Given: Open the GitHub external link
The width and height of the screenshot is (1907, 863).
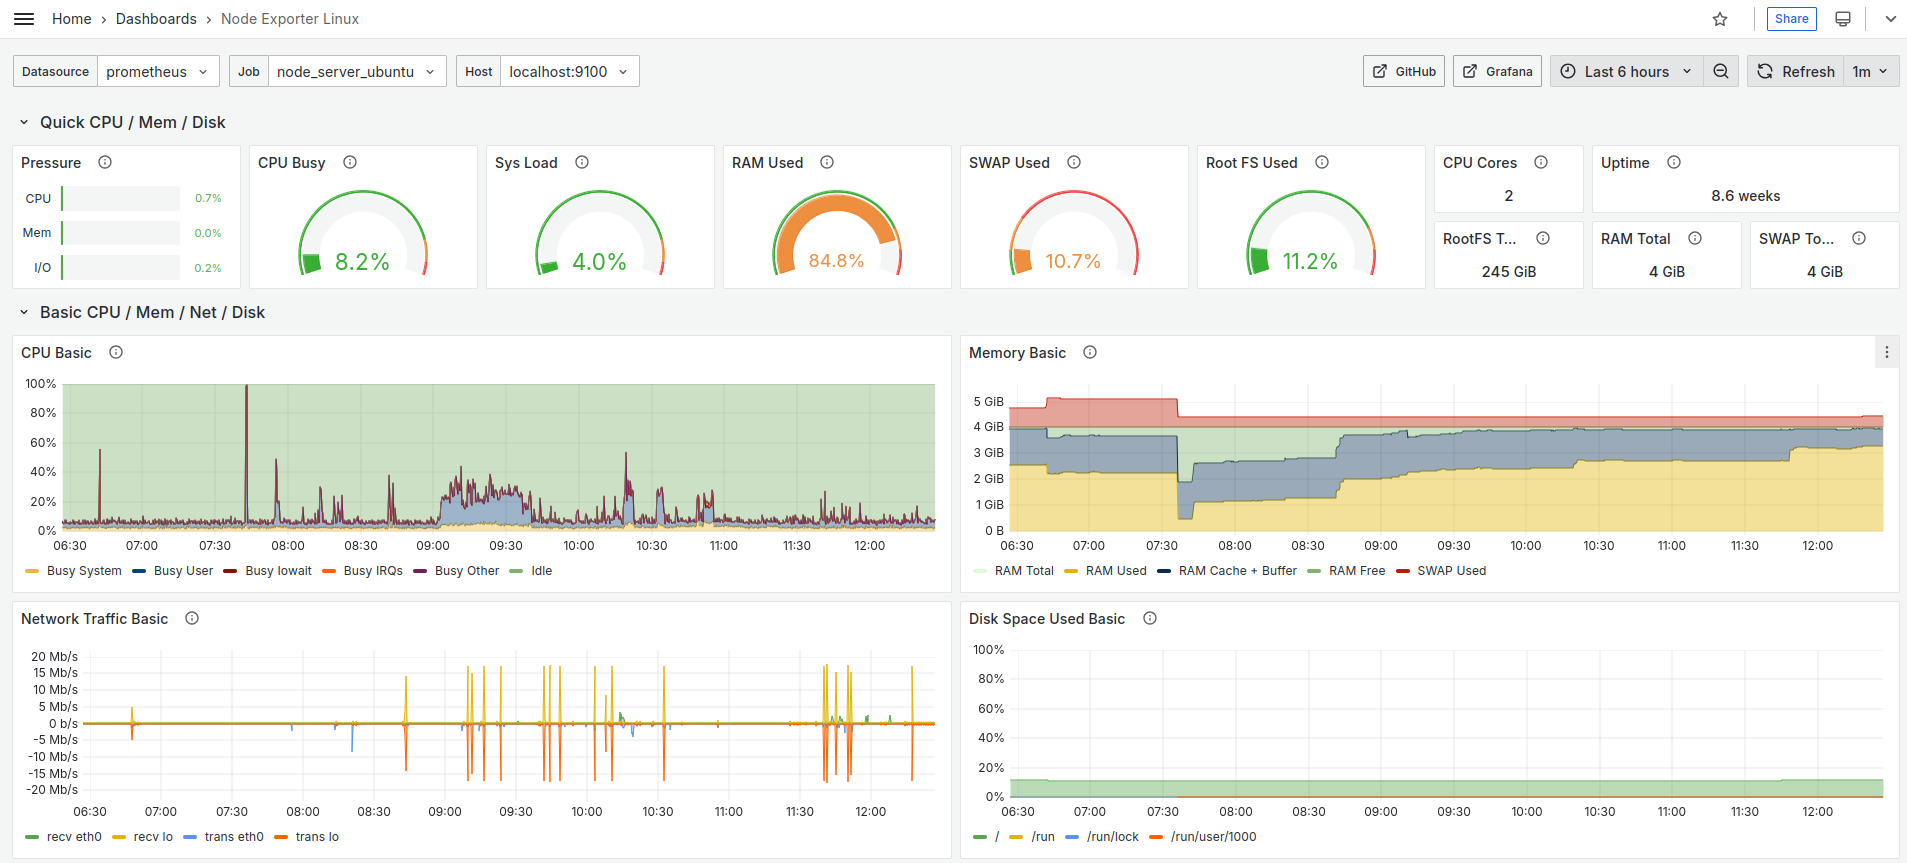Looking at the screenshot, I should 1403,71.
